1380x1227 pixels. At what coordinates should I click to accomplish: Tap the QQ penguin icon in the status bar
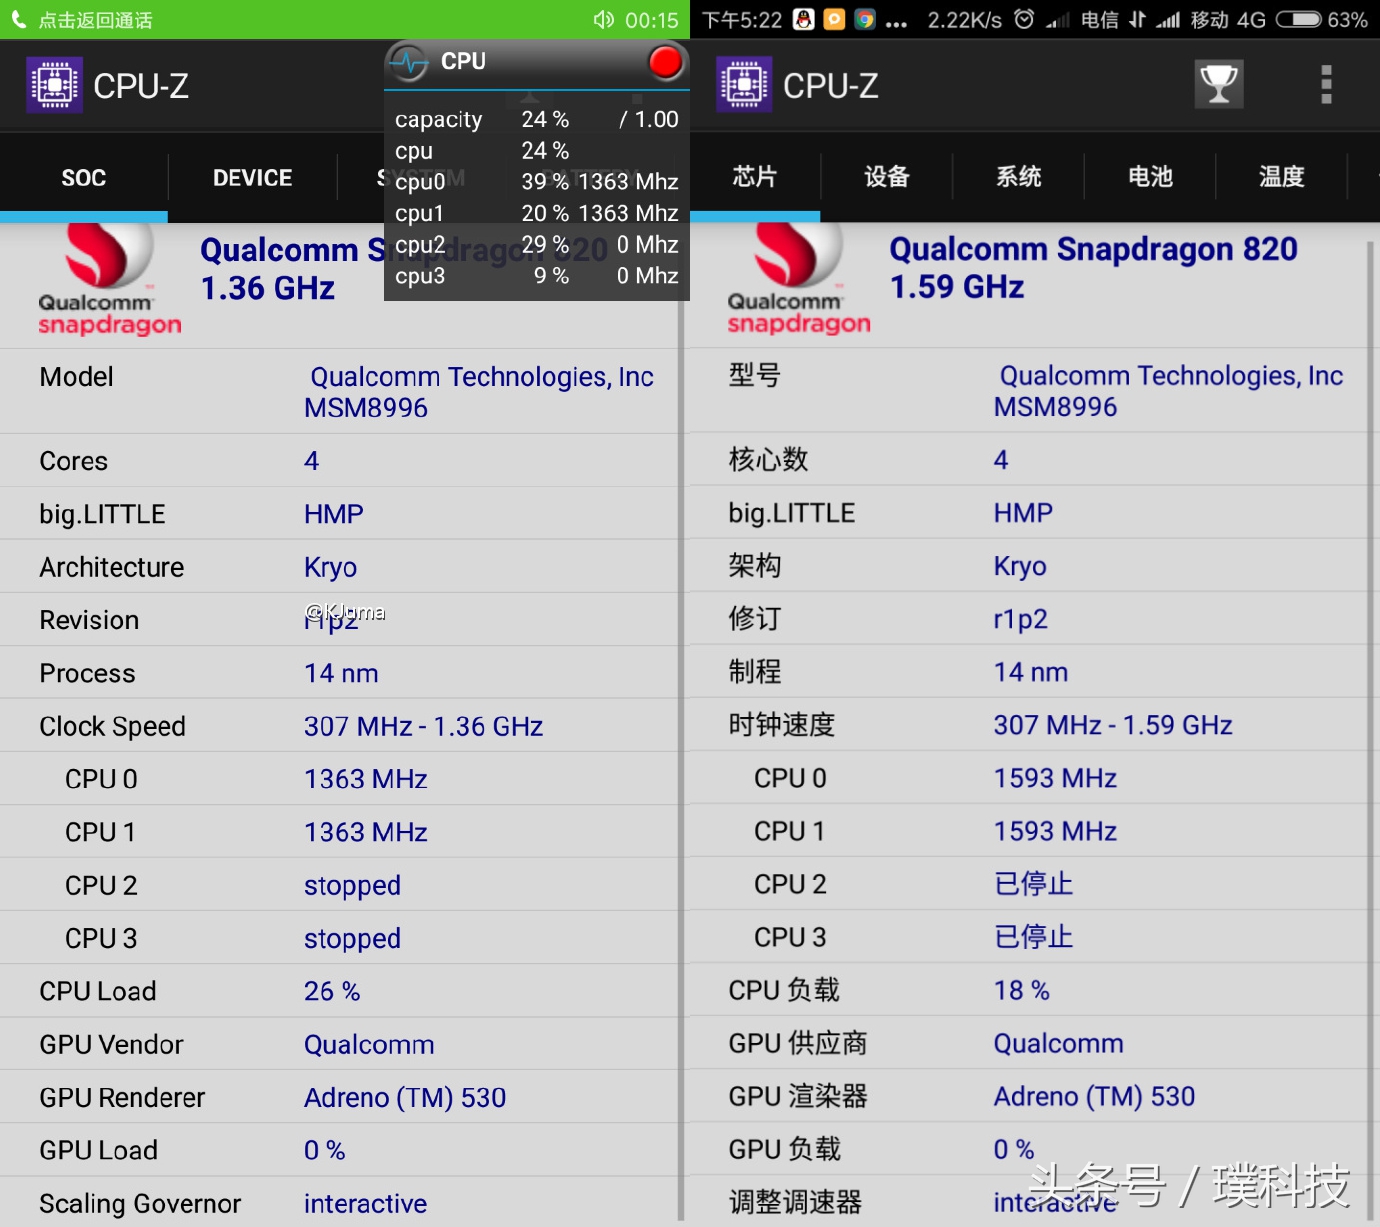point(804,20)
